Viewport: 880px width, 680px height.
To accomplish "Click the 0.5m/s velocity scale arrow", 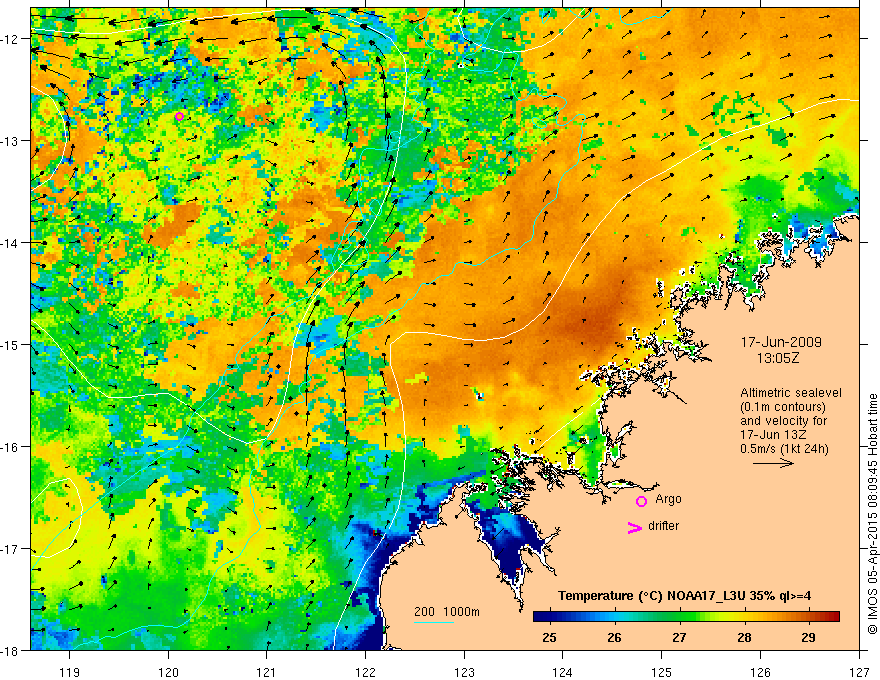I will pos(773,463).
